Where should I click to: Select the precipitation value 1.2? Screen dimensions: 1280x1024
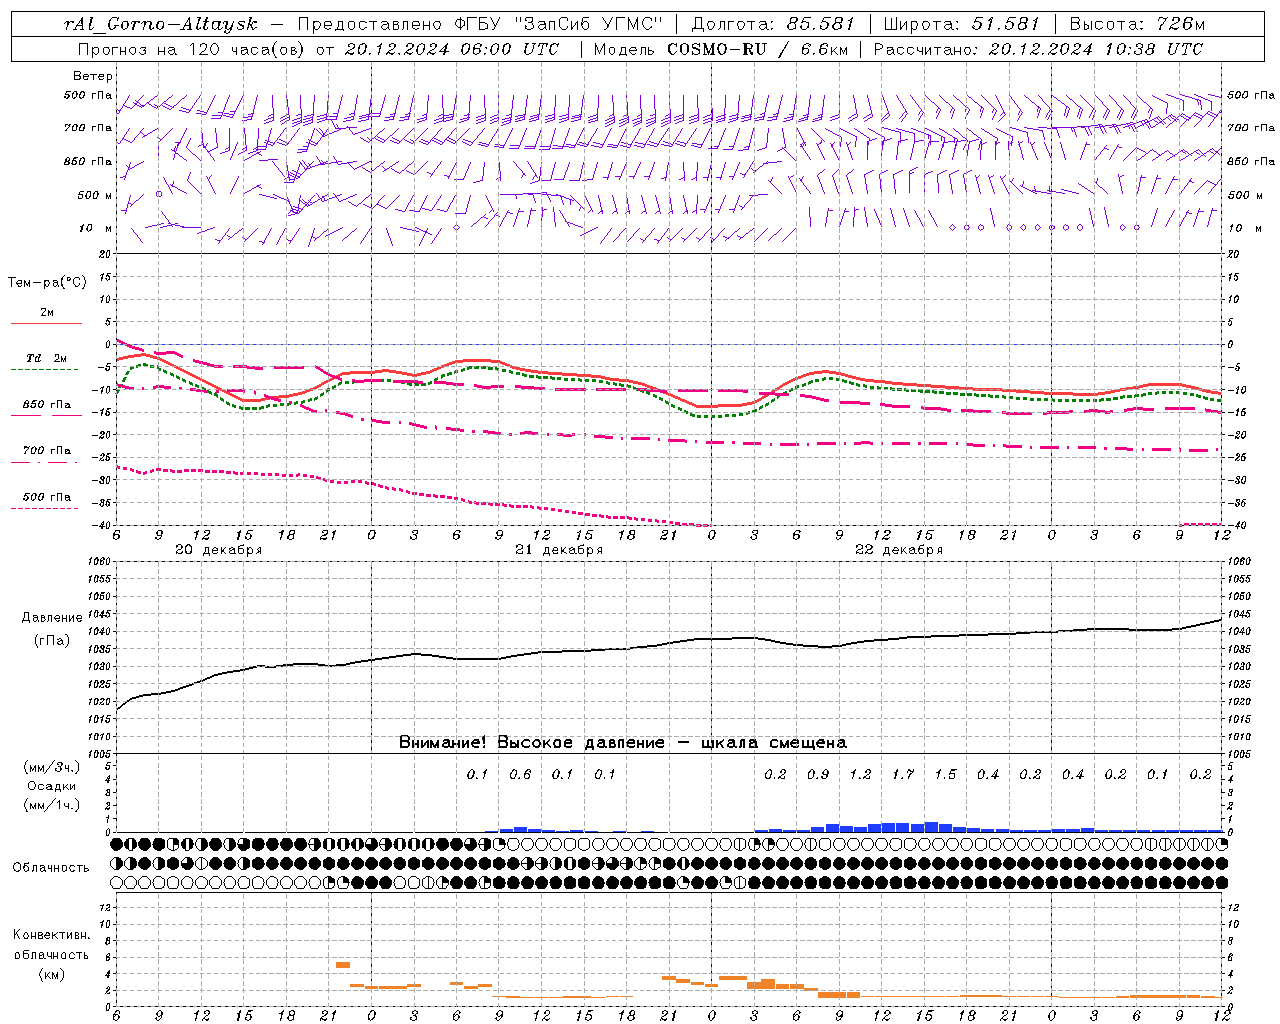pos(860,774)
